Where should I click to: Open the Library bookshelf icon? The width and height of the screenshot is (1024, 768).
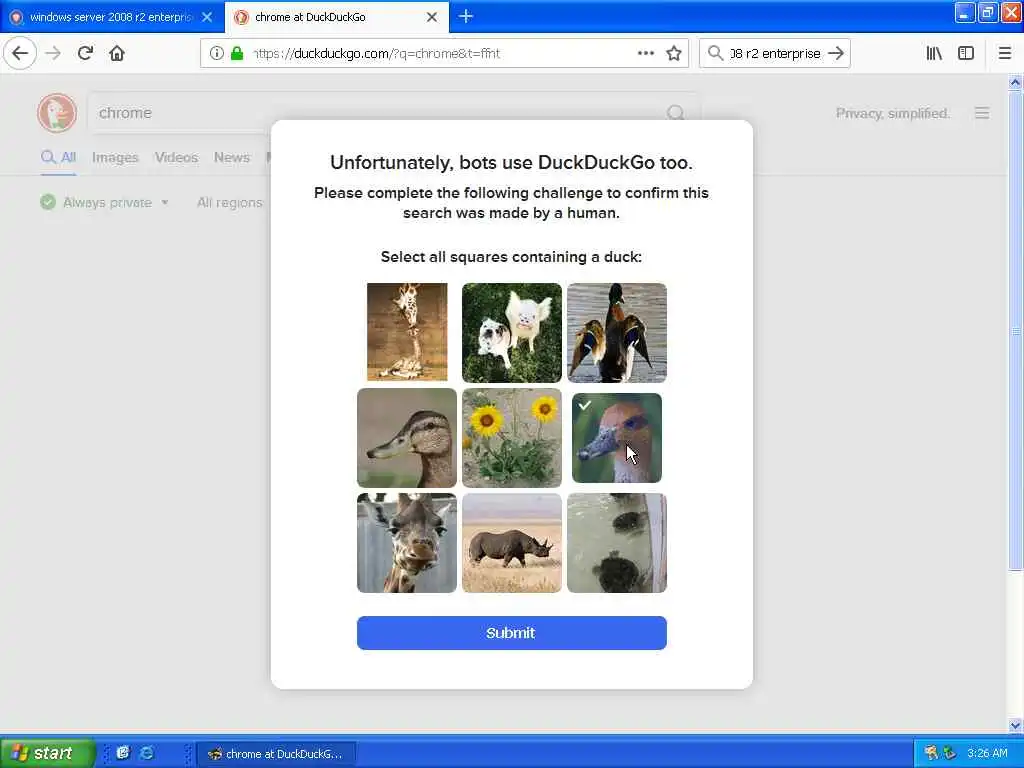(x=934, y=53)
